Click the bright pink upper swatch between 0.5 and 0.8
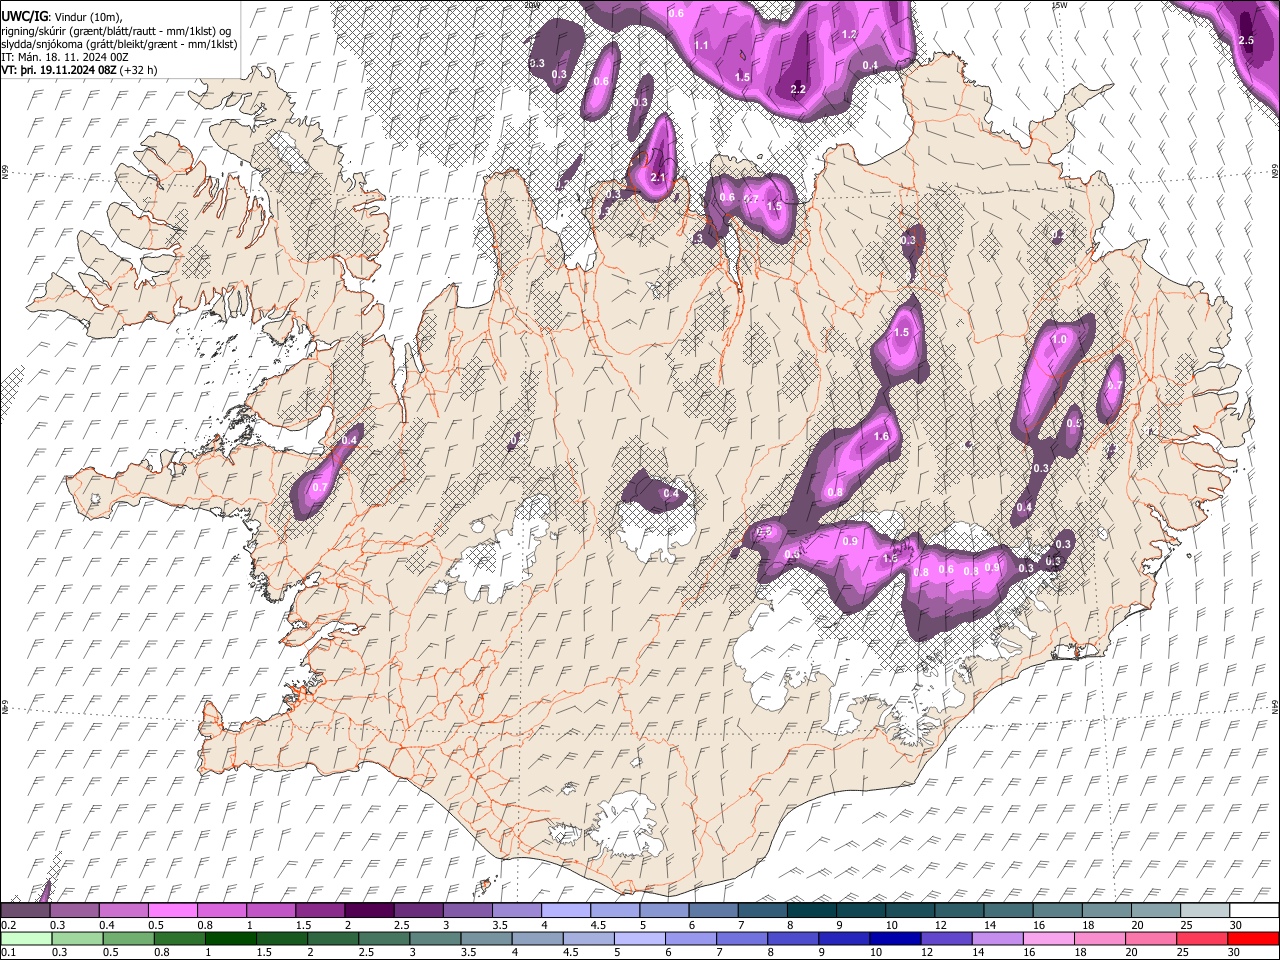Viewport: 1280px width, 960px height. click(x=173, y=911)
